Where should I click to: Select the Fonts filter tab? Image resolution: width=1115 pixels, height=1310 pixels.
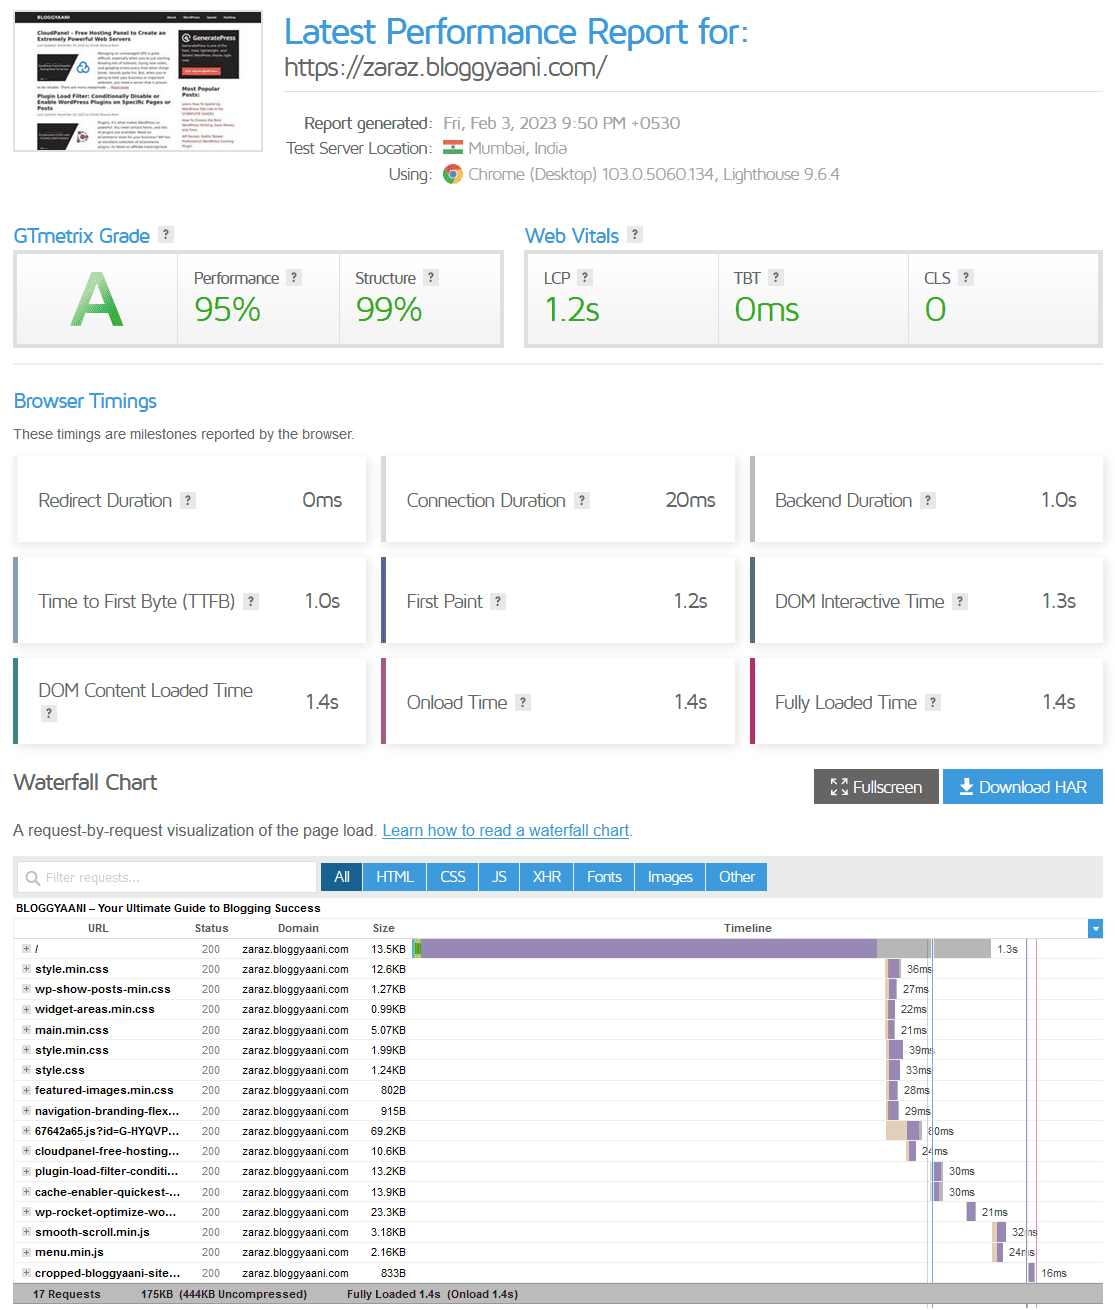(604, 877)
